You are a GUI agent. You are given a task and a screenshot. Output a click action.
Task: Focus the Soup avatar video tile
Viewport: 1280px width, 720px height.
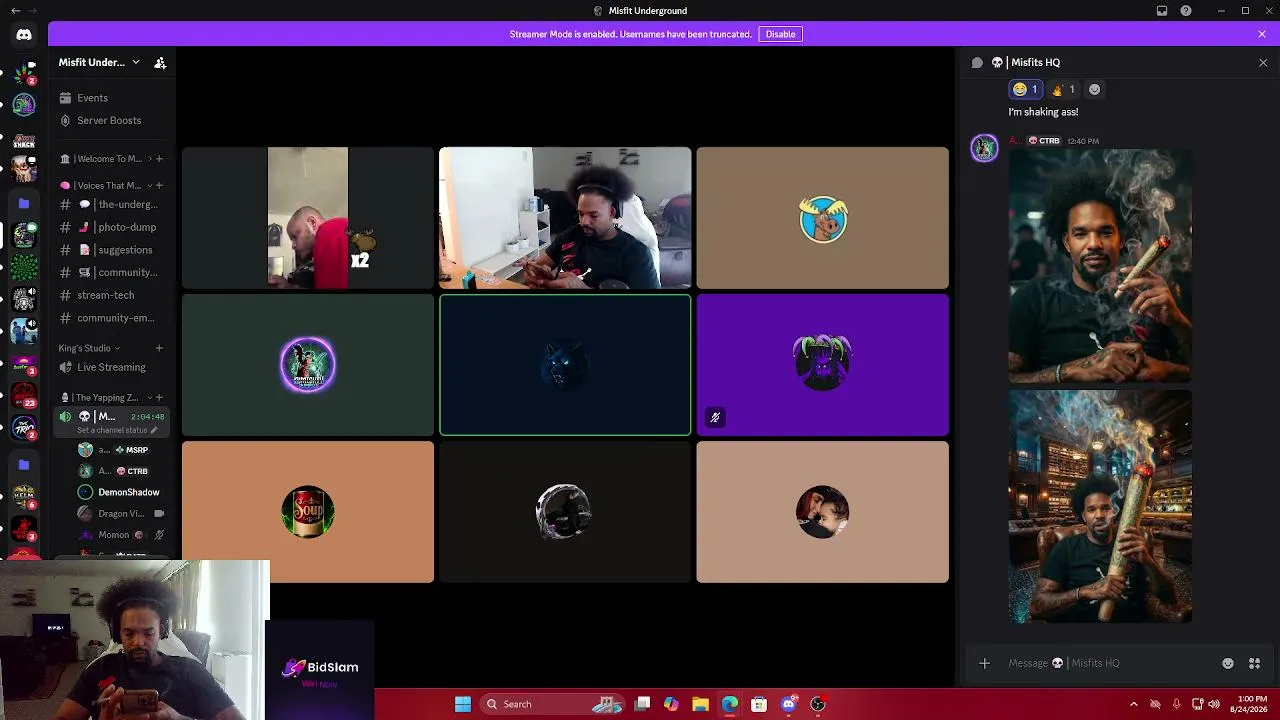tap(308, 512)
